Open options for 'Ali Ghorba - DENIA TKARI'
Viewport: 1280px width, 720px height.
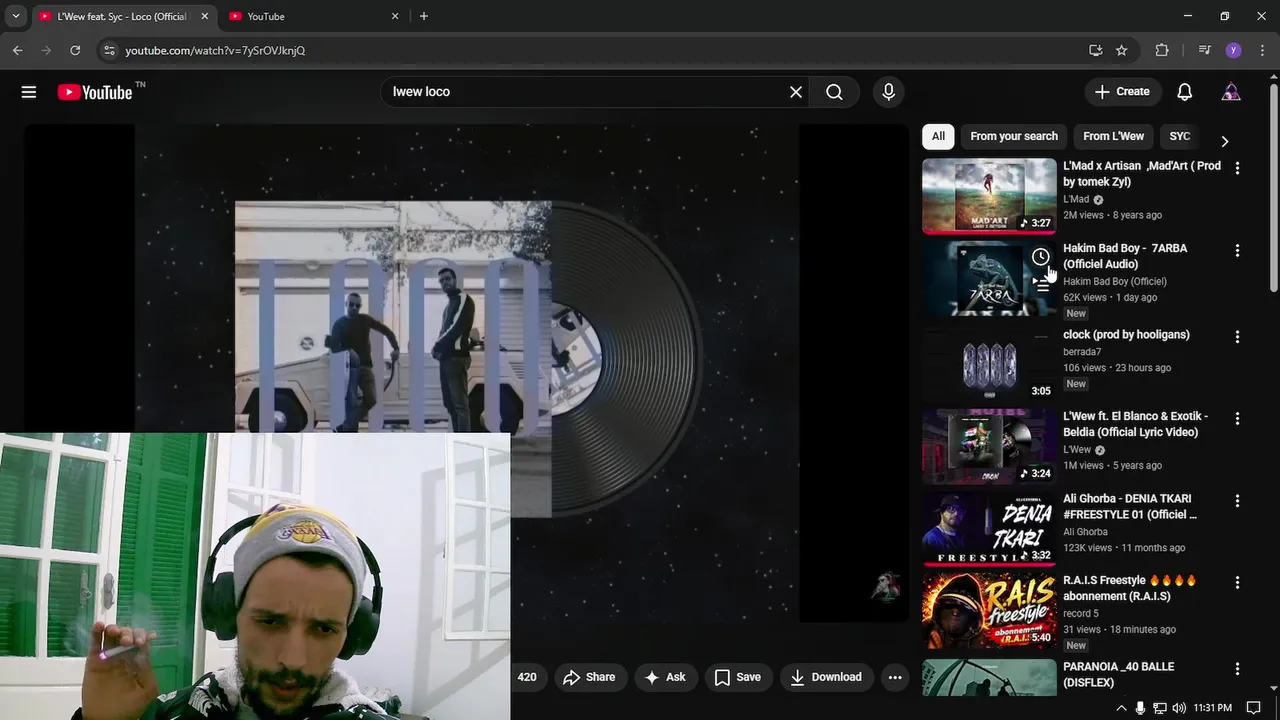(x=1237, y=500)
